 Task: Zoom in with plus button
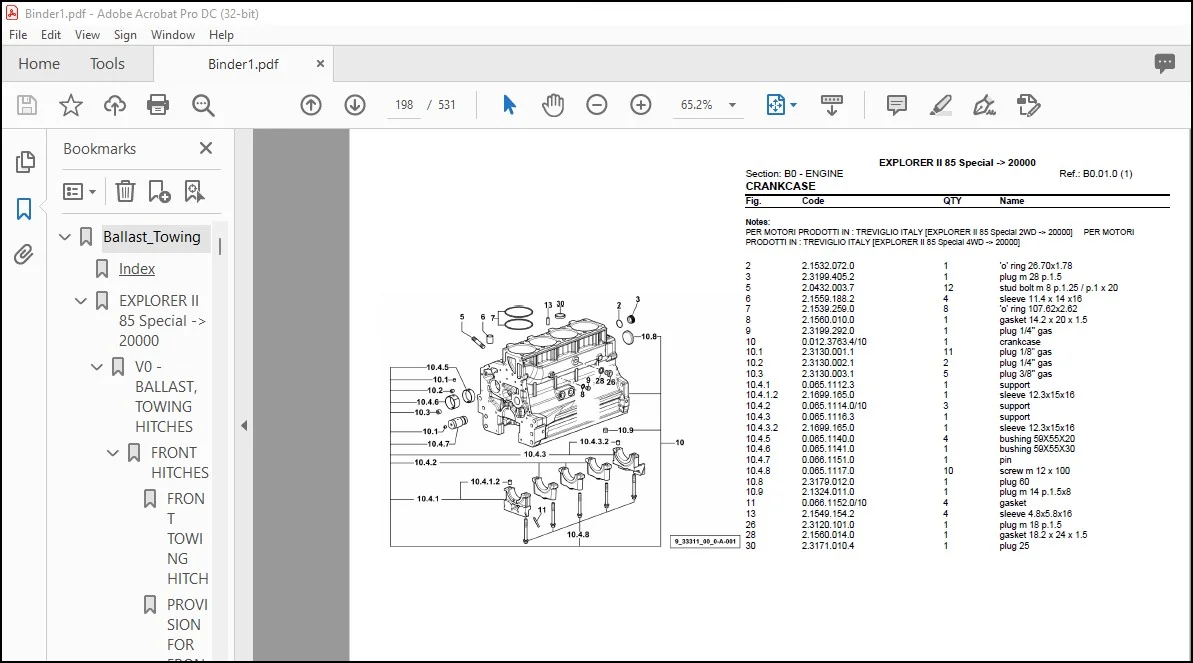(x=641, y=105)
